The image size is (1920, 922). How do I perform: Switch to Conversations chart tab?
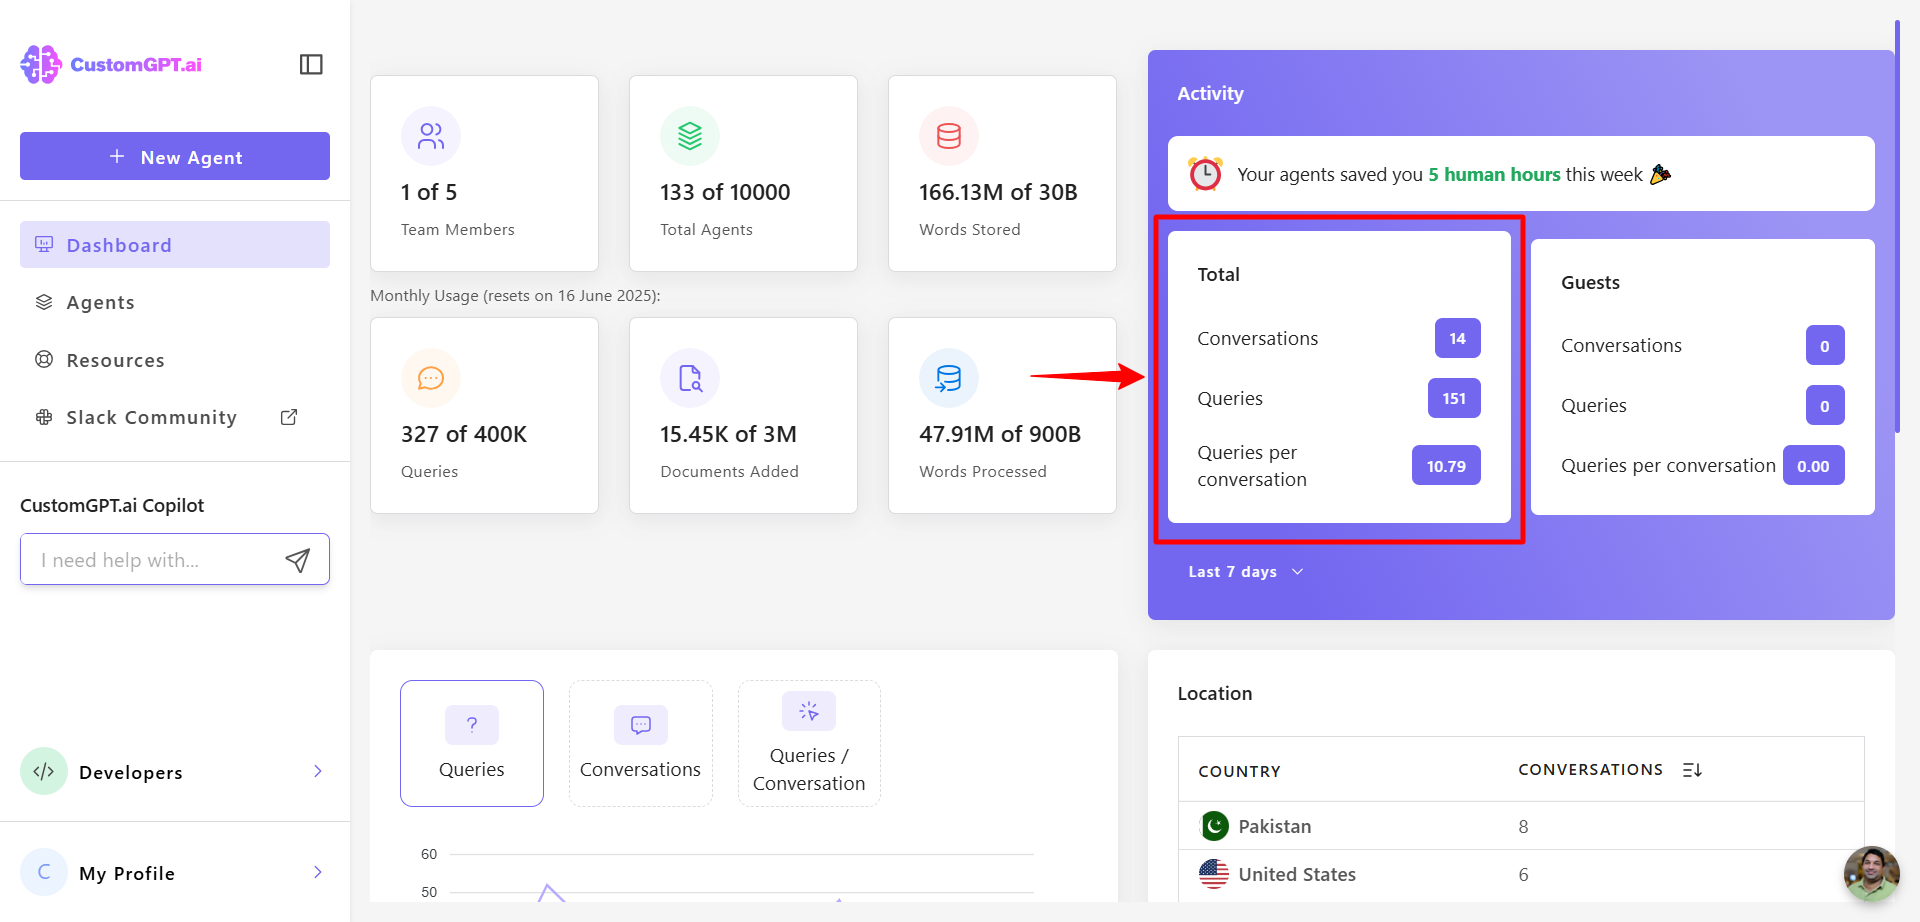(641, 743)
